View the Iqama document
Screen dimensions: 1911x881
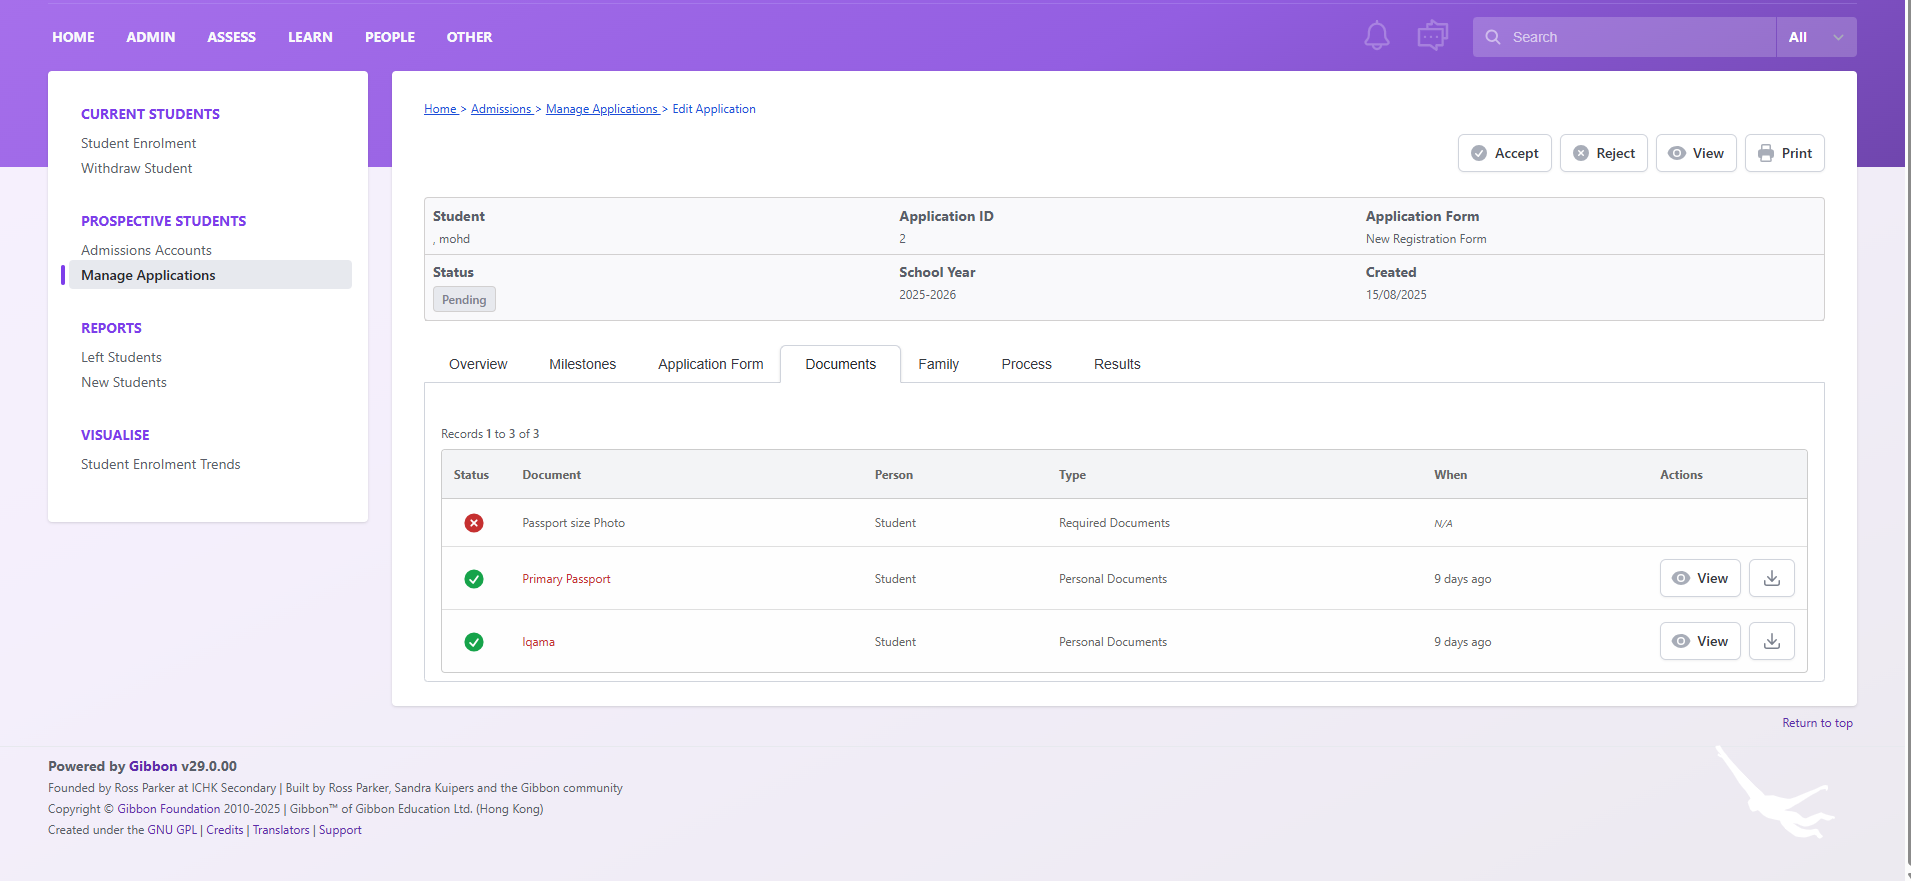coord(1700,642)
